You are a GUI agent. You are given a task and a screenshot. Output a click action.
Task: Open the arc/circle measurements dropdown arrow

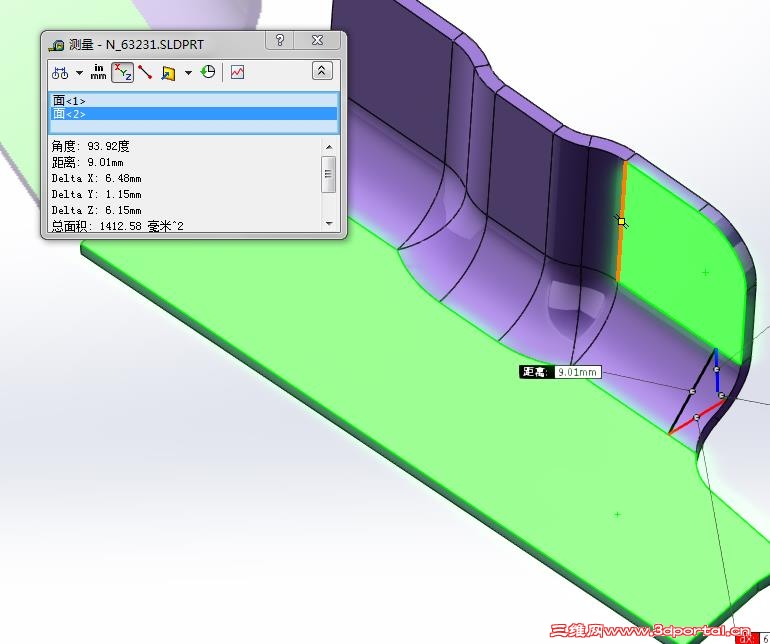[80, 73]
